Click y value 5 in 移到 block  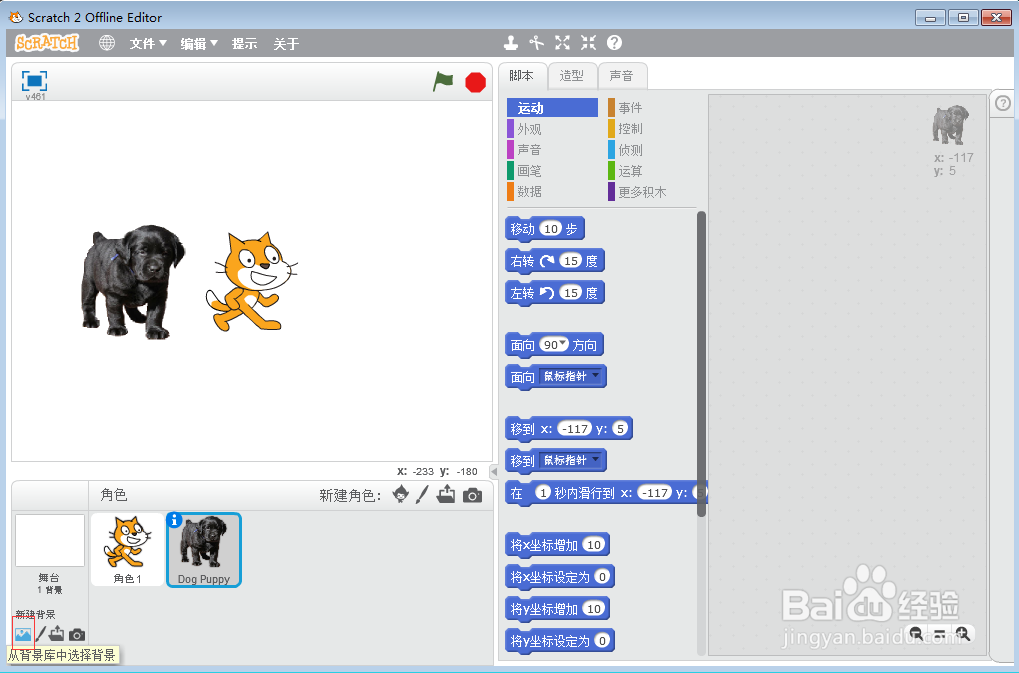coord(621,429)
